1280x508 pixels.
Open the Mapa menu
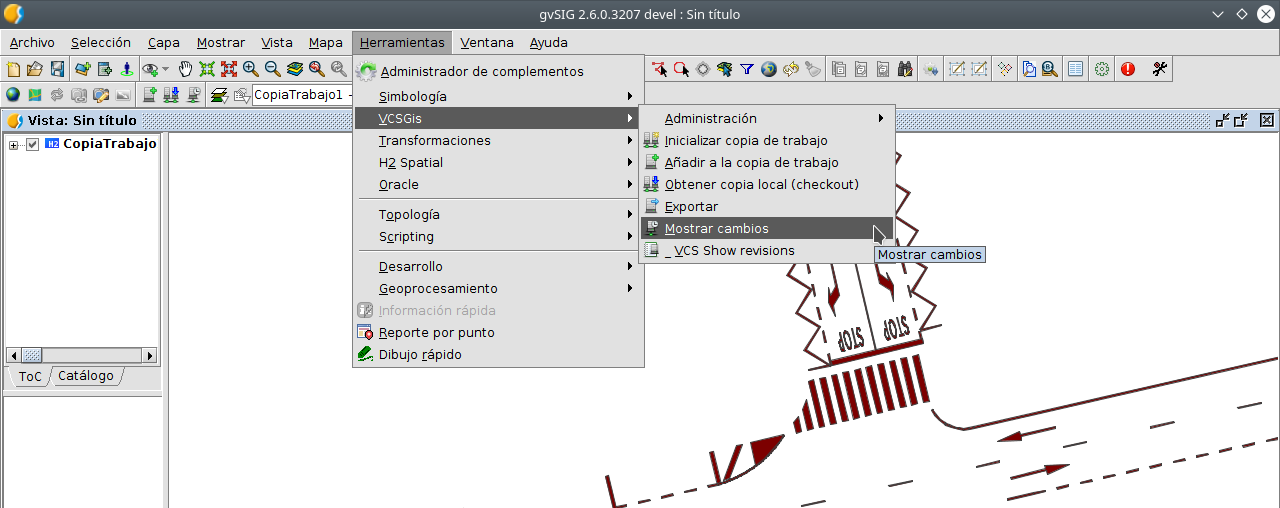[x=326, y=43]
